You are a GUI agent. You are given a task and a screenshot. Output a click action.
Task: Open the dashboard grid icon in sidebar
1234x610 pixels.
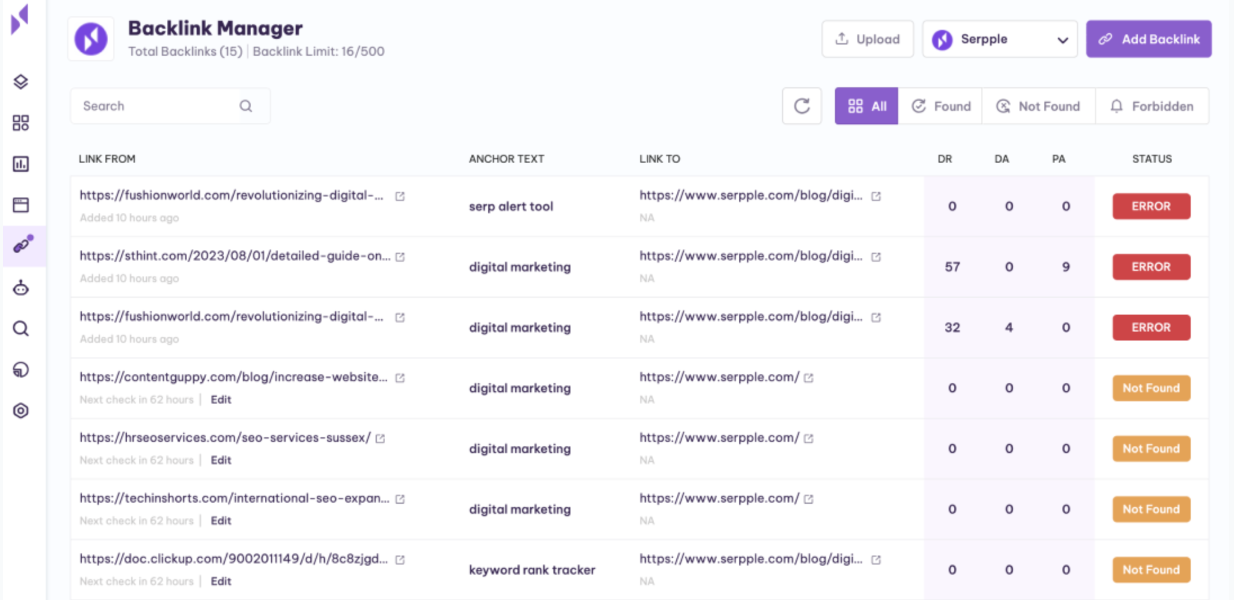click(x=21, y=123)
